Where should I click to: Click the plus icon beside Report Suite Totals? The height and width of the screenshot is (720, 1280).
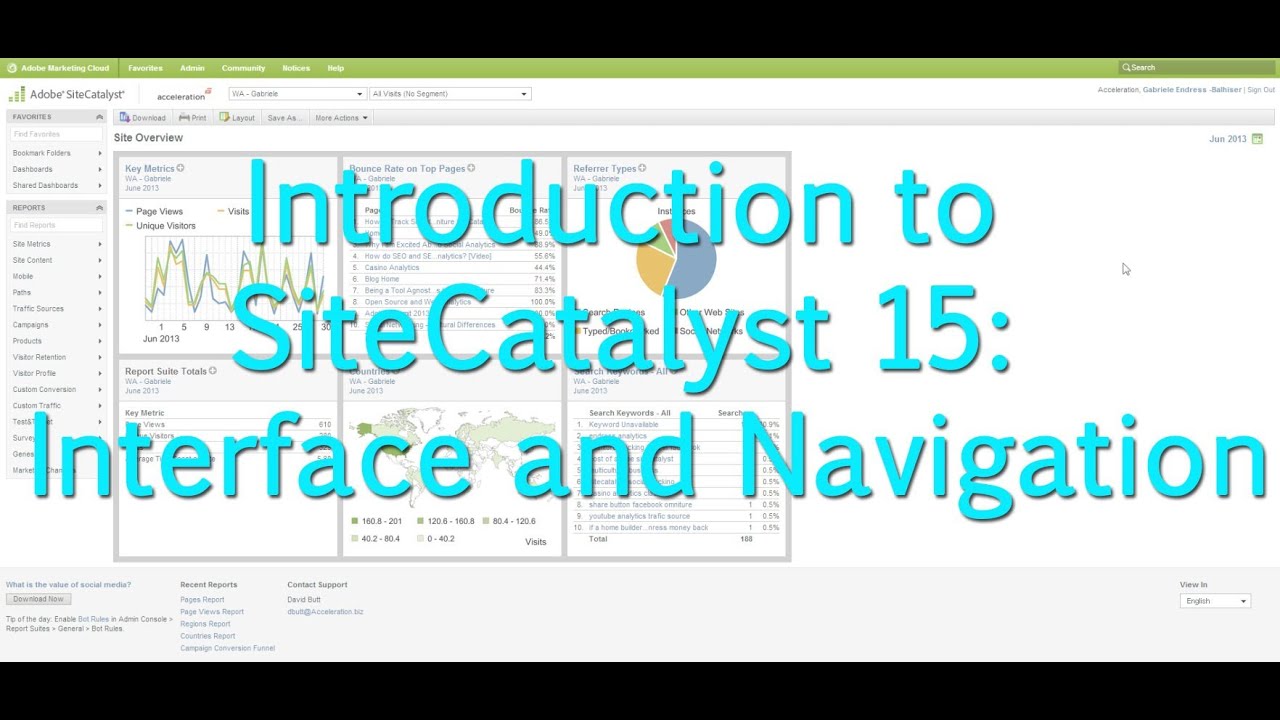[213, 370]
